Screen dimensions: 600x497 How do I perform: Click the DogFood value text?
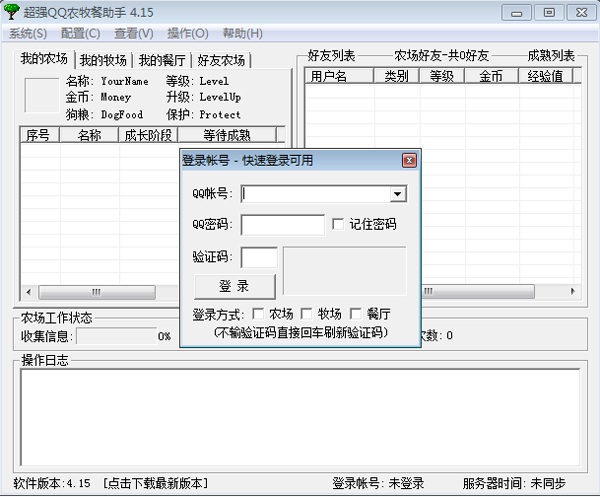pos(122,115)
